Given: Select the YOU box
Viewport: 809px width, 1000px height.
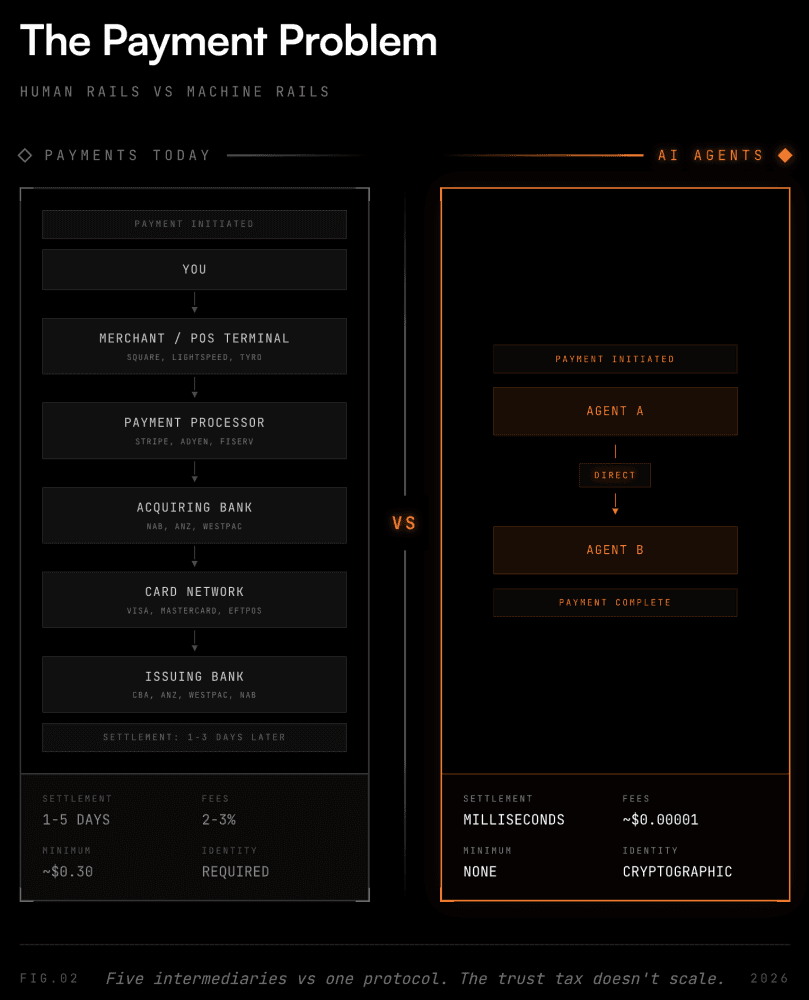Looking at the screenshot, I should click(194, 269).
